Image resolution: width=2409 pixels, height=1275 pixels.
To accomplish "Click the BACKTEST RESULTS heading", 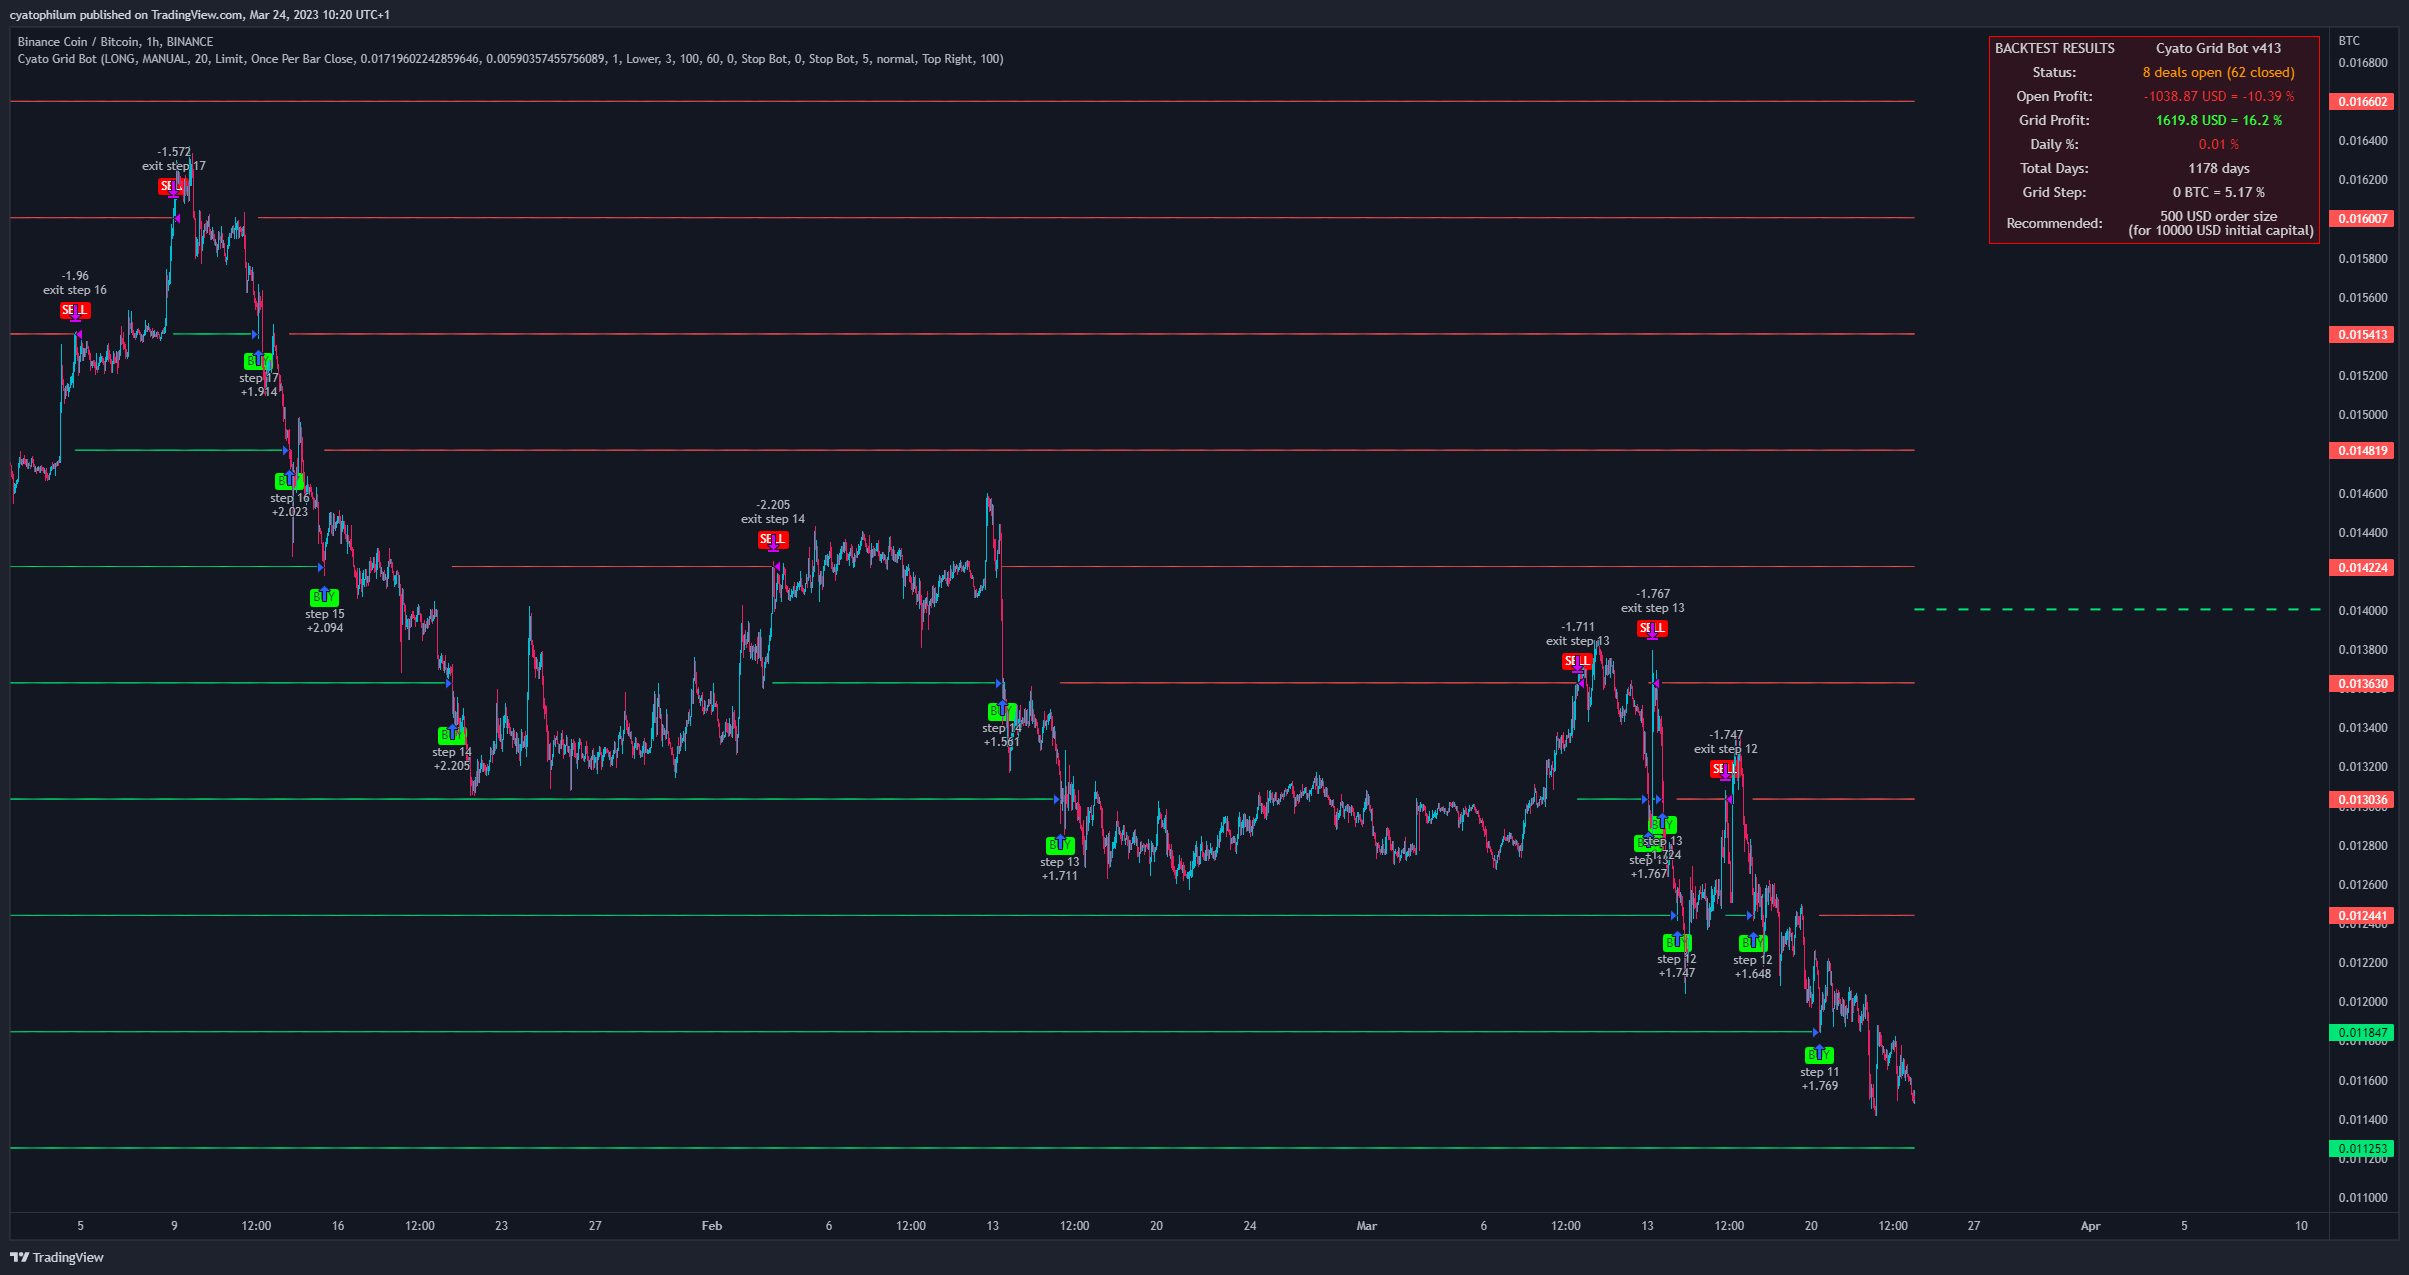I will pyautogui.click(x=2055, y=49).
